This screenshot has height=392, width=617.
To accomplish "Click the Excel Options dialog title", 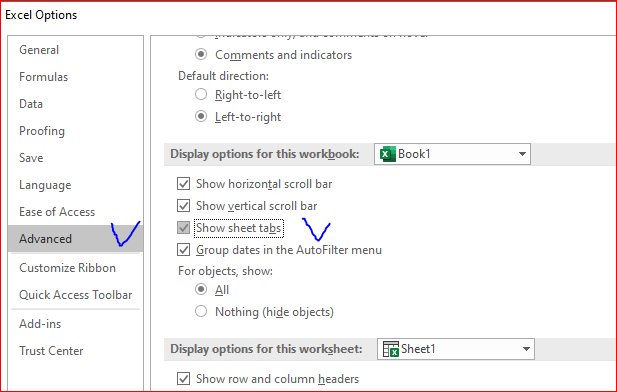I will [41, 15].
